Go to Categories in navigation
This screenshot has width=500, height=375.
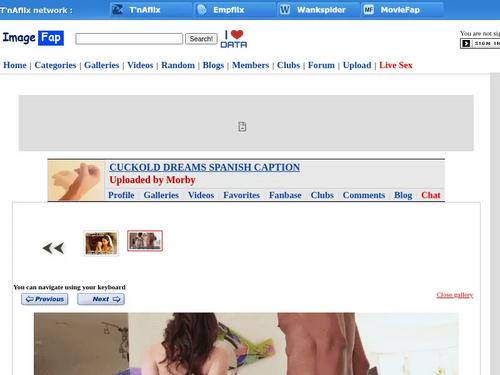[x=55, y=65]
